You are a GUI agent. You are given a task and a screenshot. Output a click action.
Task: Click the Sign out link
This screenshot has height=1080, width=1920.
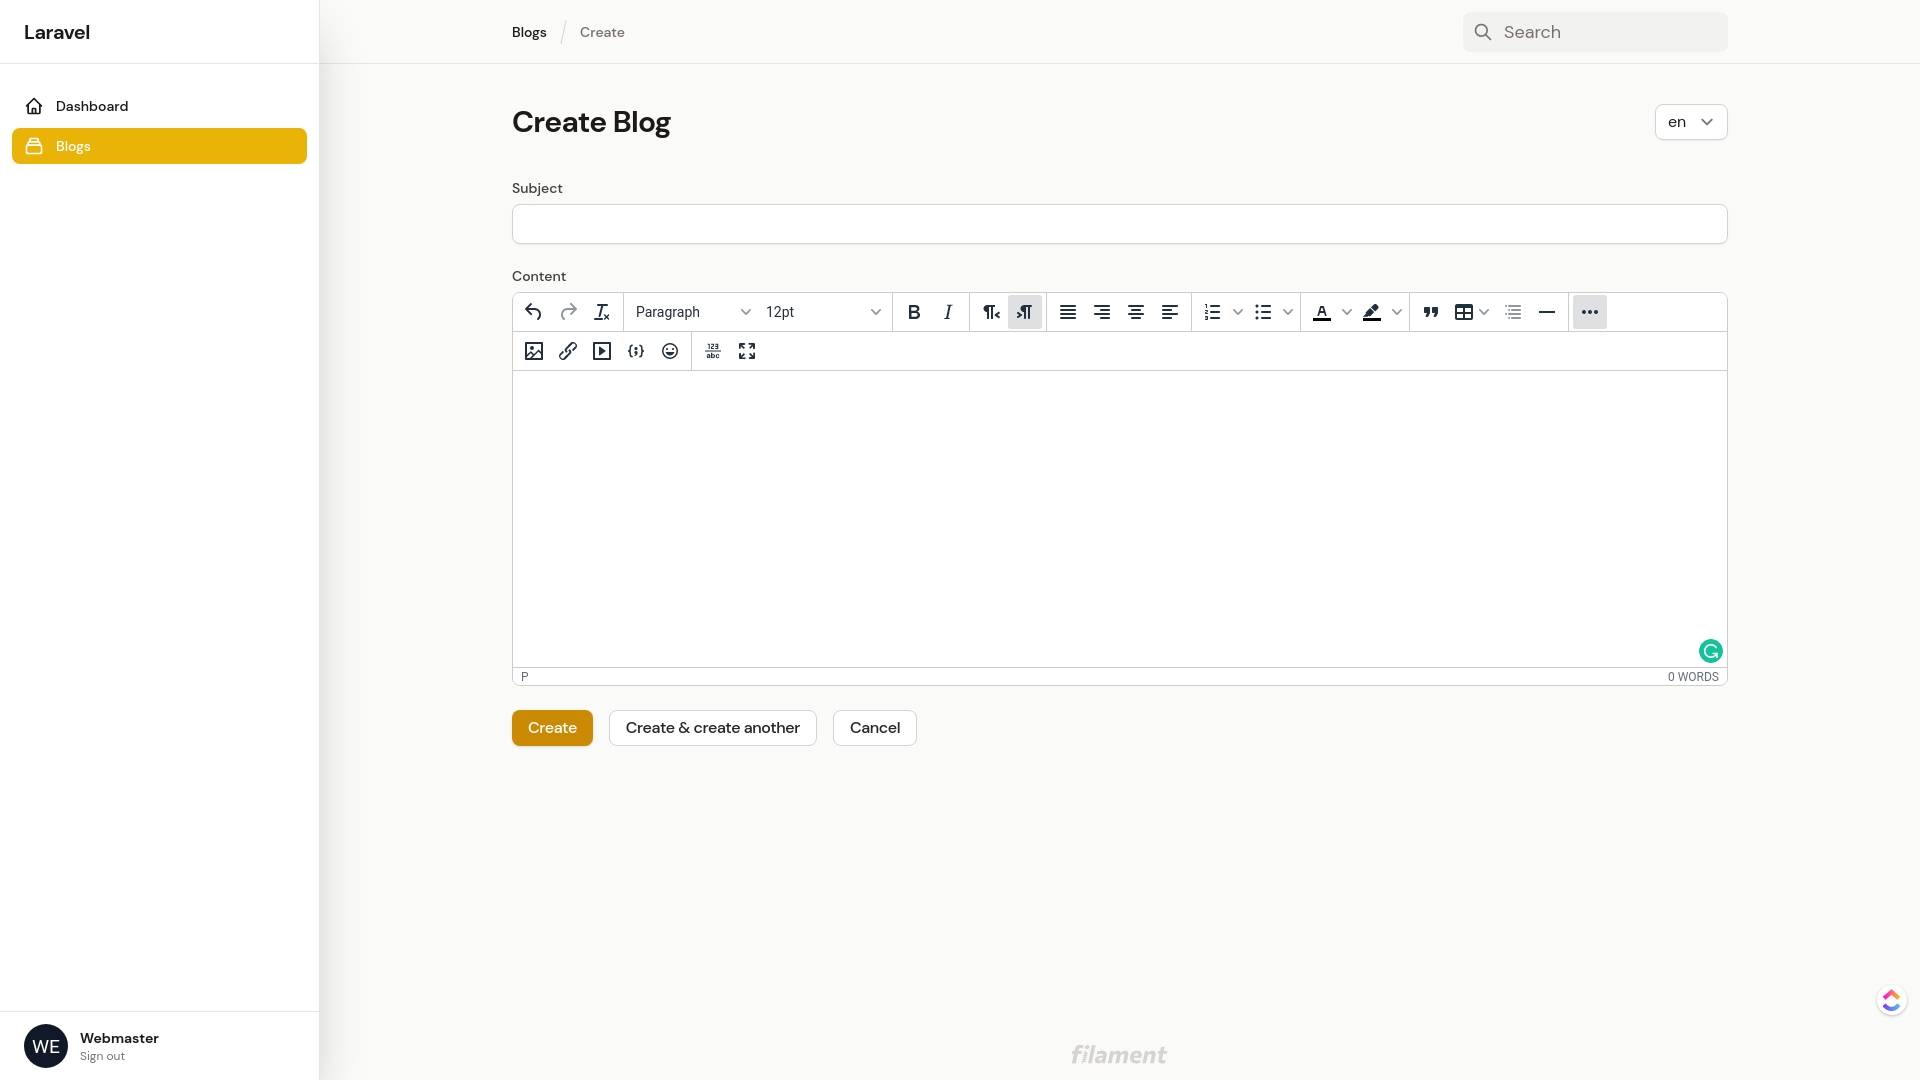click(102, 1056)
